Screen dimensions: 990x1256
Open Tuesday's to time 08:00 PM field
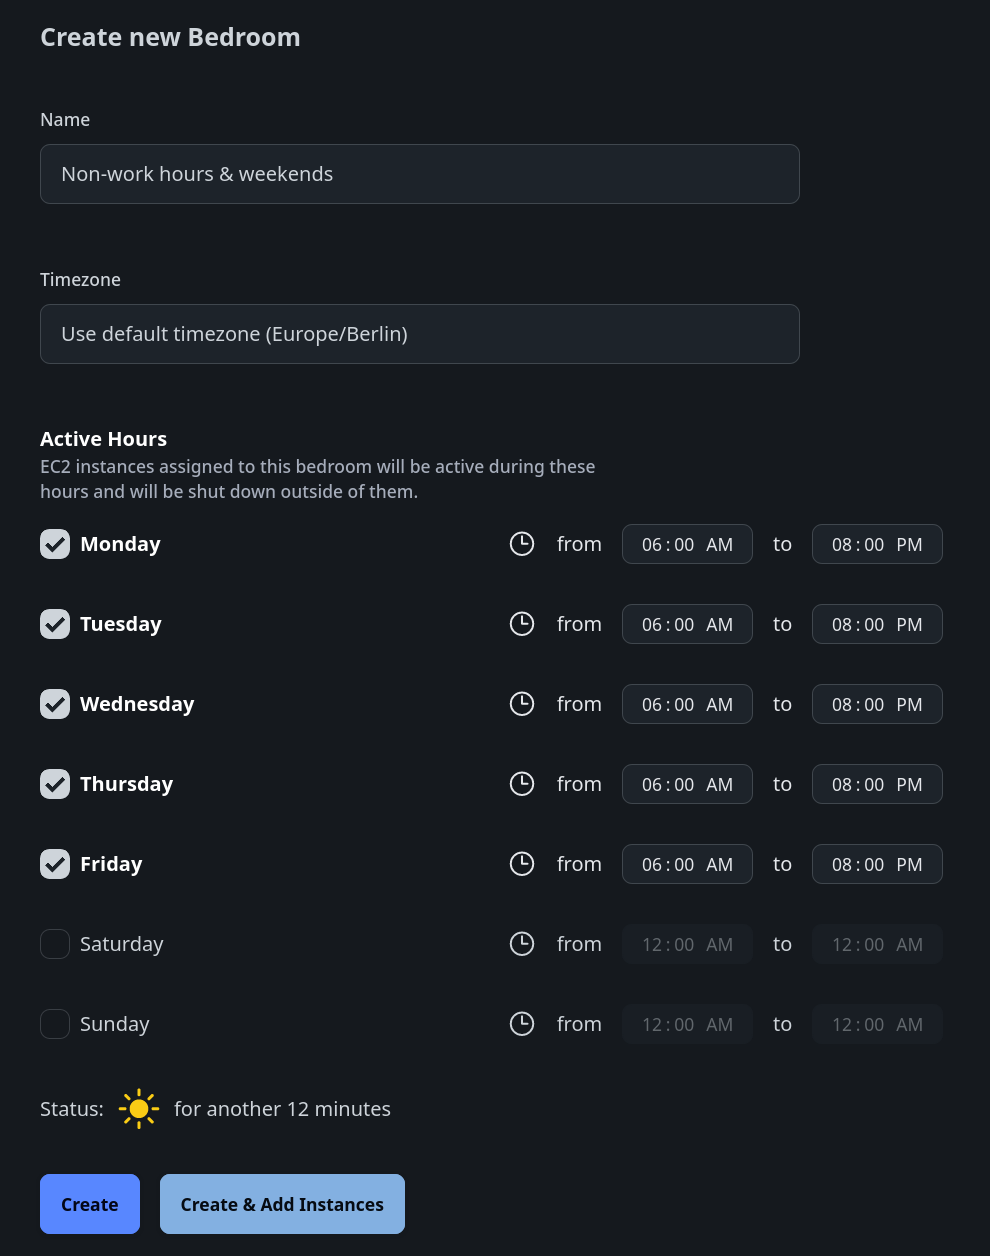877,624
